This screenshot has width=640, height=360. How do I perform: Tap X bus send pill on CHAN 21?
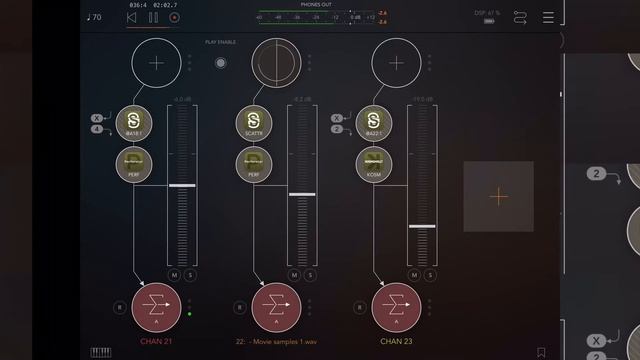click(97, 118)
